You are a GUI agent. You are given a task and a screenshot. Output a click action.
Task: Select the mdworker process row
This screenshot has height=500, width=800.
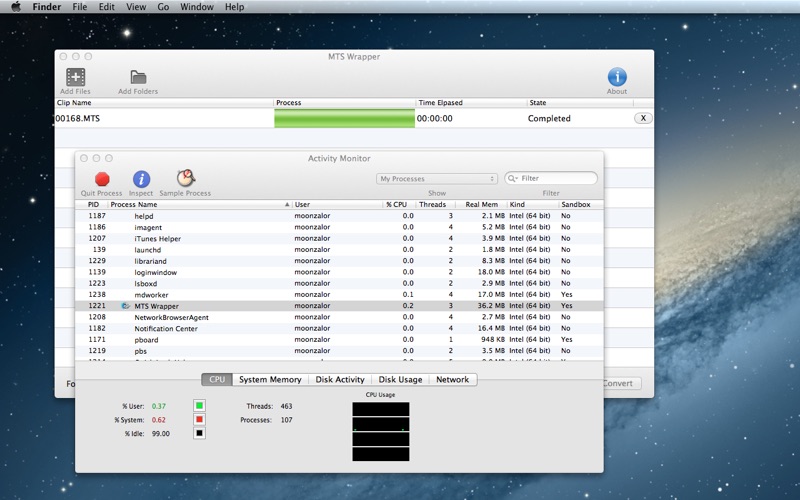[x=339, y=294]
